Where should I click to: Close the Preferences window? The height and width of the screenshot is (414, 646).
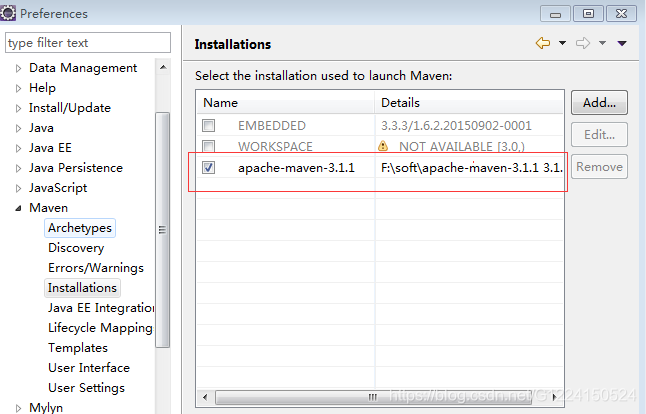coord(621,14)
